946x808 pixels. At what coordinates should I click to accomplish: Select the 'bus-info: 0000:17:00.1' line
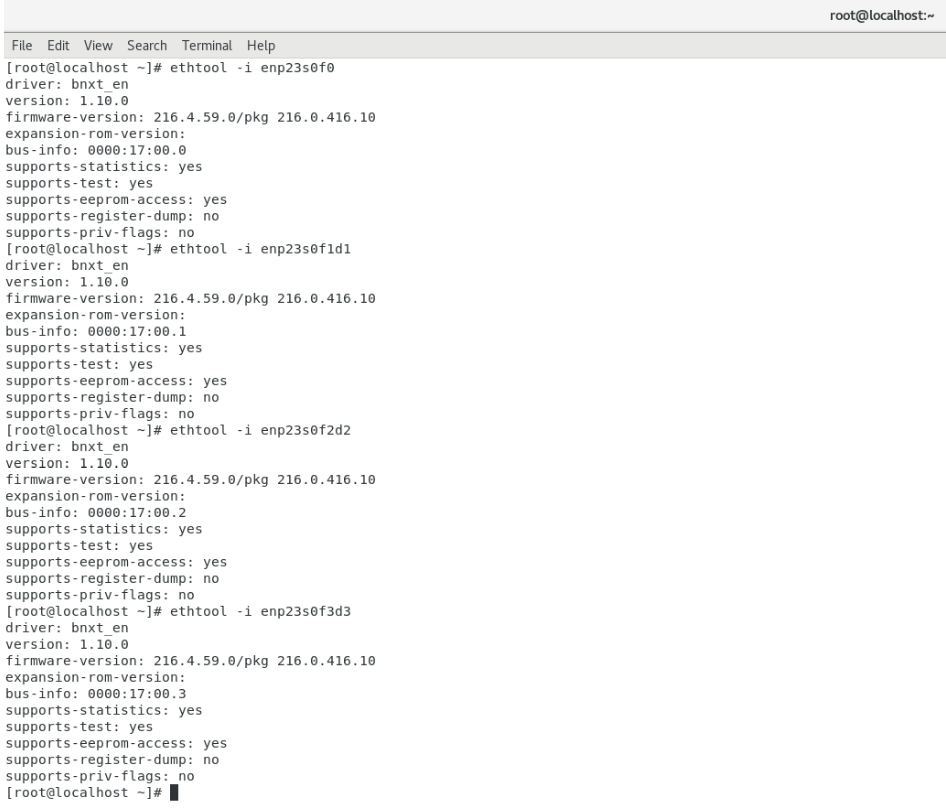[96, 331]
